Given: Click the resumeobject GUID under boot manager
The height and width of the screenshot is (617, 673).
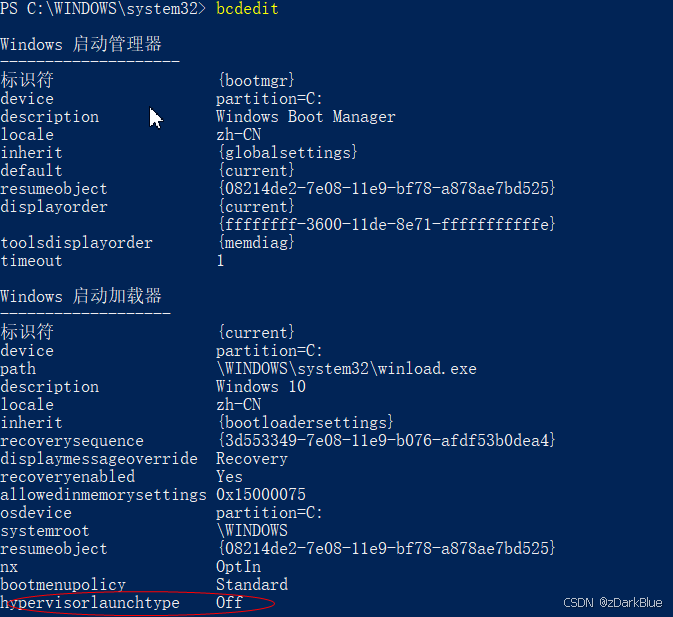Looking at the screenshot, I should coord(386,188).
